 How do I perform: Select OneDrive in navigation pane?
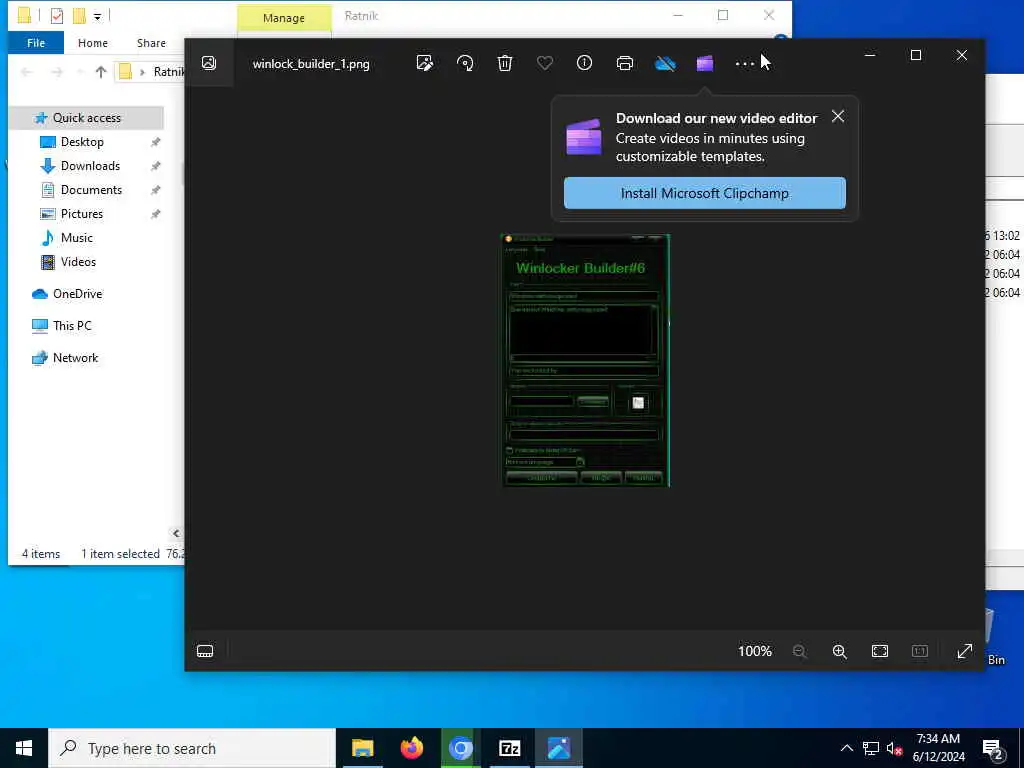77,294
